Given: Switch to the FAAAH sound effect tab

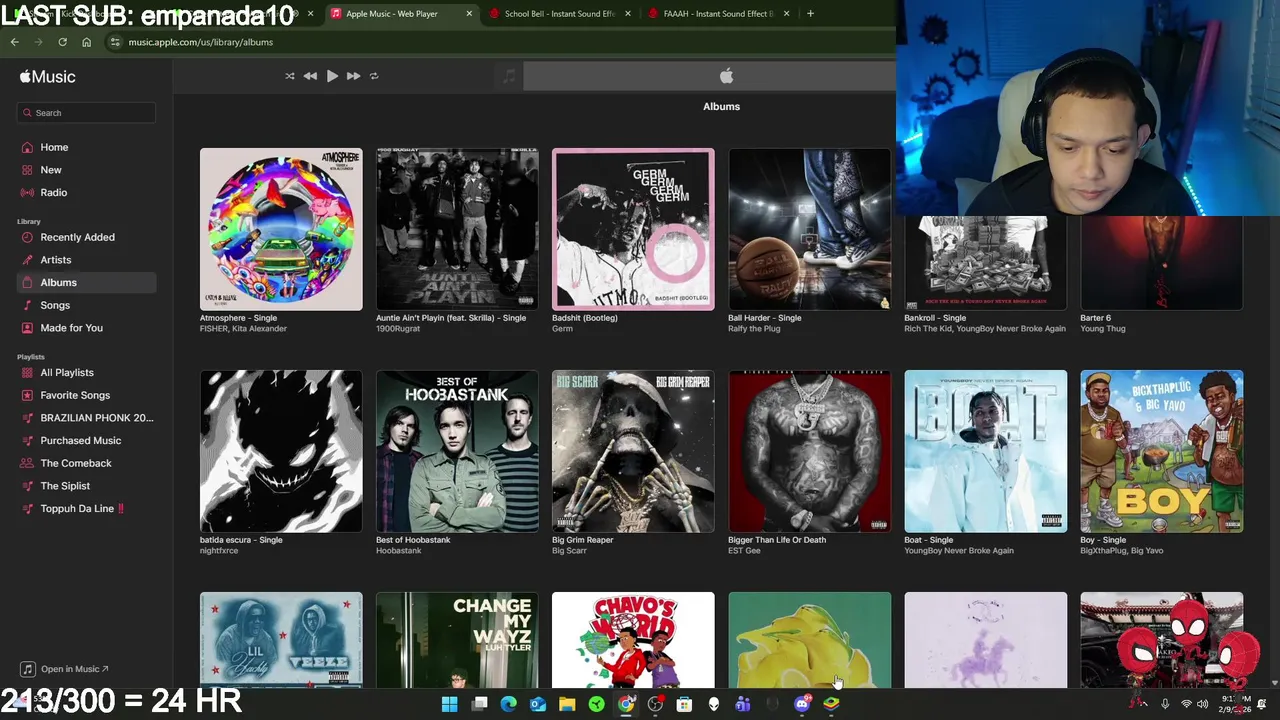Looking at the screenshot, I should (718, 14).
